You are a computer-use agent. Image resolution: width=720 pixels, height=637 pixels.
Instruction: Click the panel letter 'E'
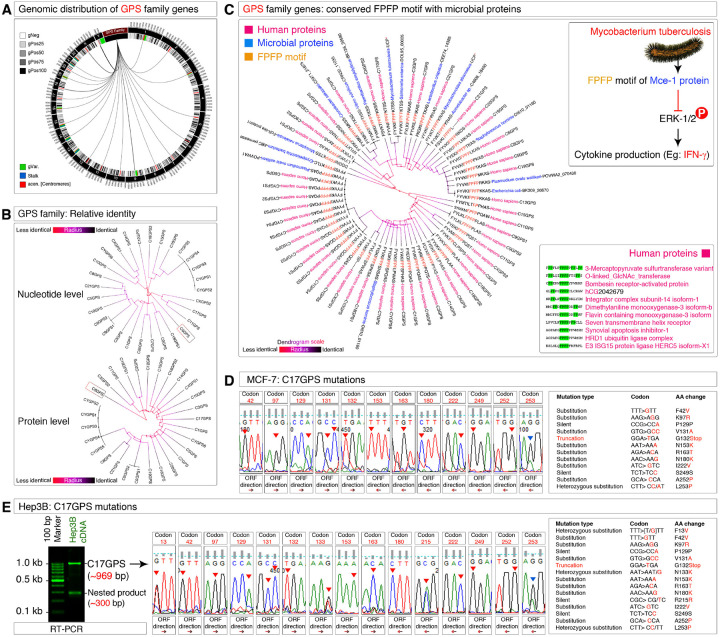pyautogui.click(x=6, y=507)
